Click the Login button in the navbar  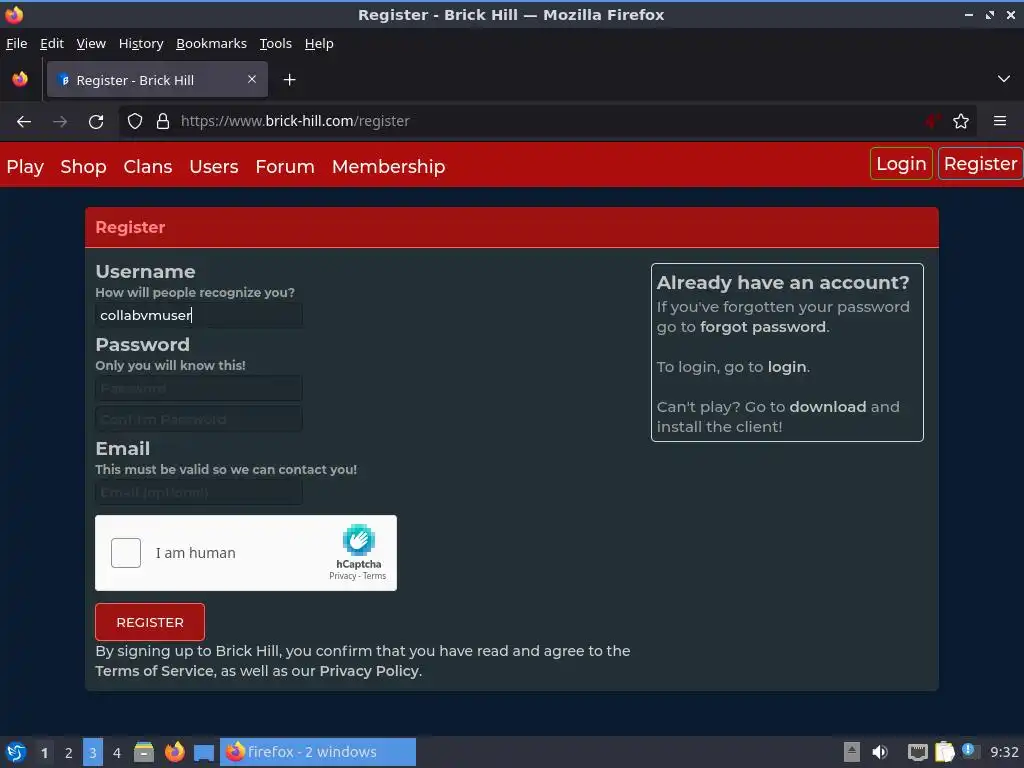(901, 163)
